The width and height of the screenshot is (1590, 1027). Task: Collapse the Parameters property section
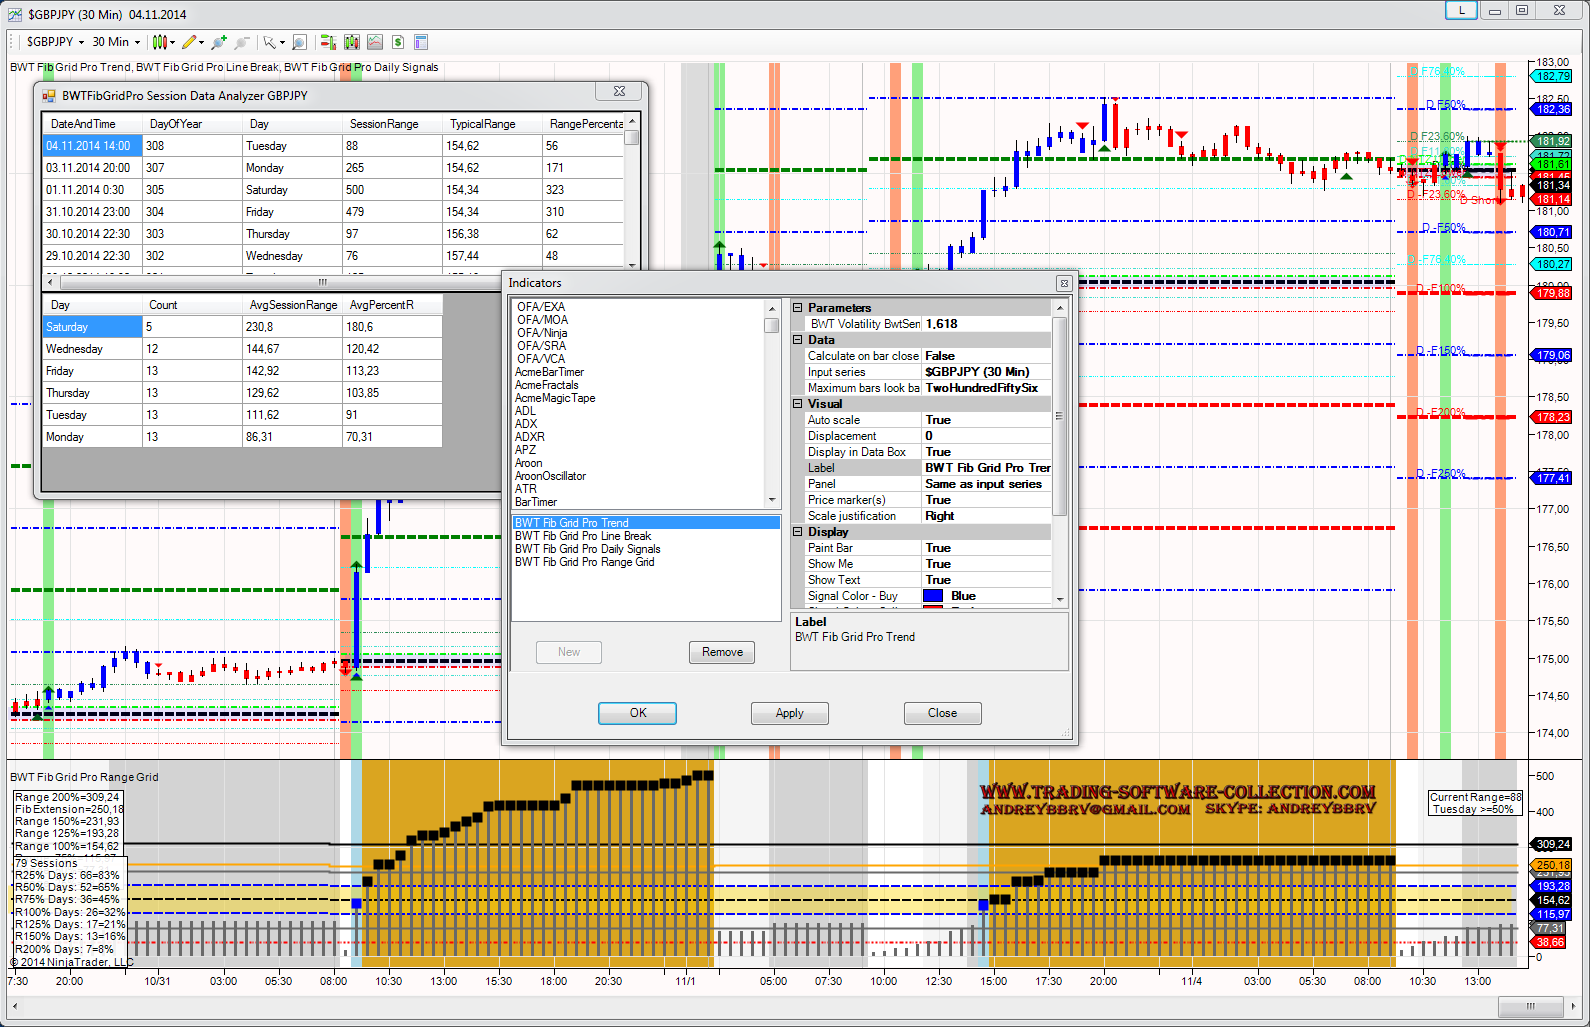798,308
